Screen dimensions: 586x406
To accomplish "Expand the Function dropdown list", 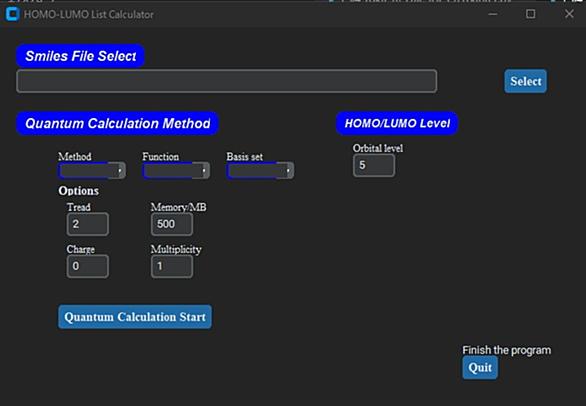I will 176,171.
